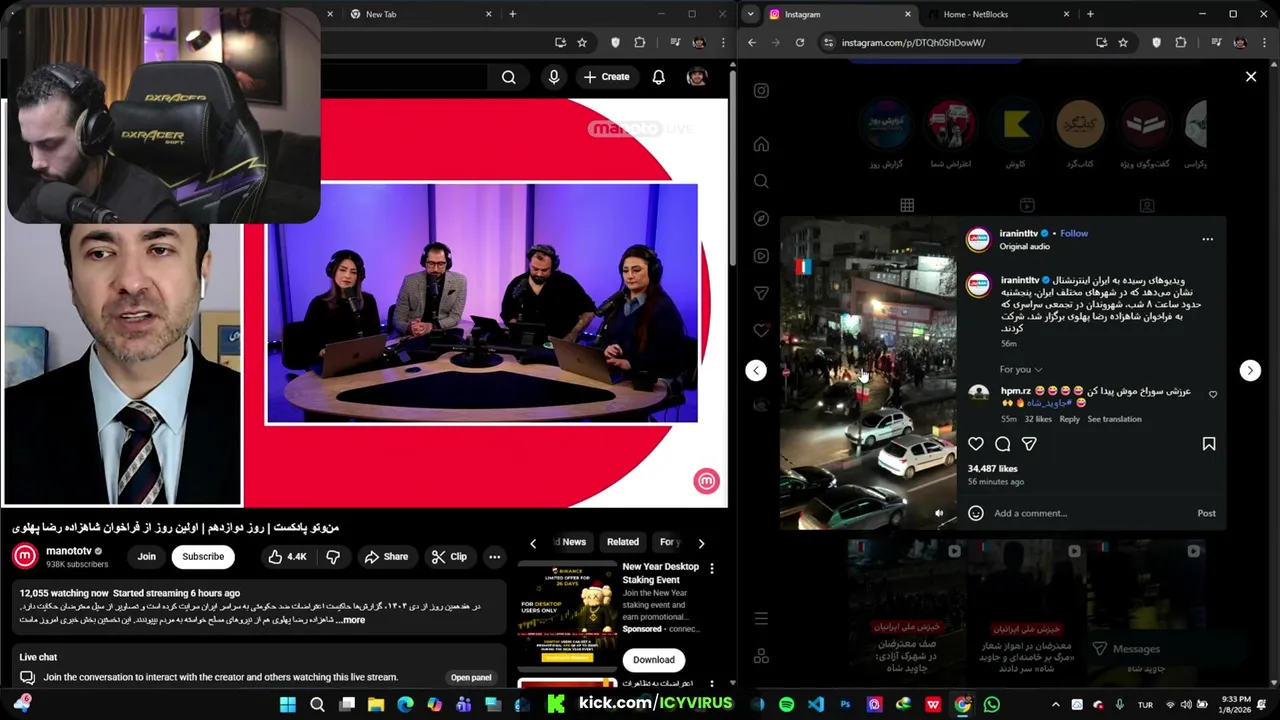The height and width of the screenshot is (720, 1280).
Task: Open more actions for the video
Action: (x=494, y=557)
